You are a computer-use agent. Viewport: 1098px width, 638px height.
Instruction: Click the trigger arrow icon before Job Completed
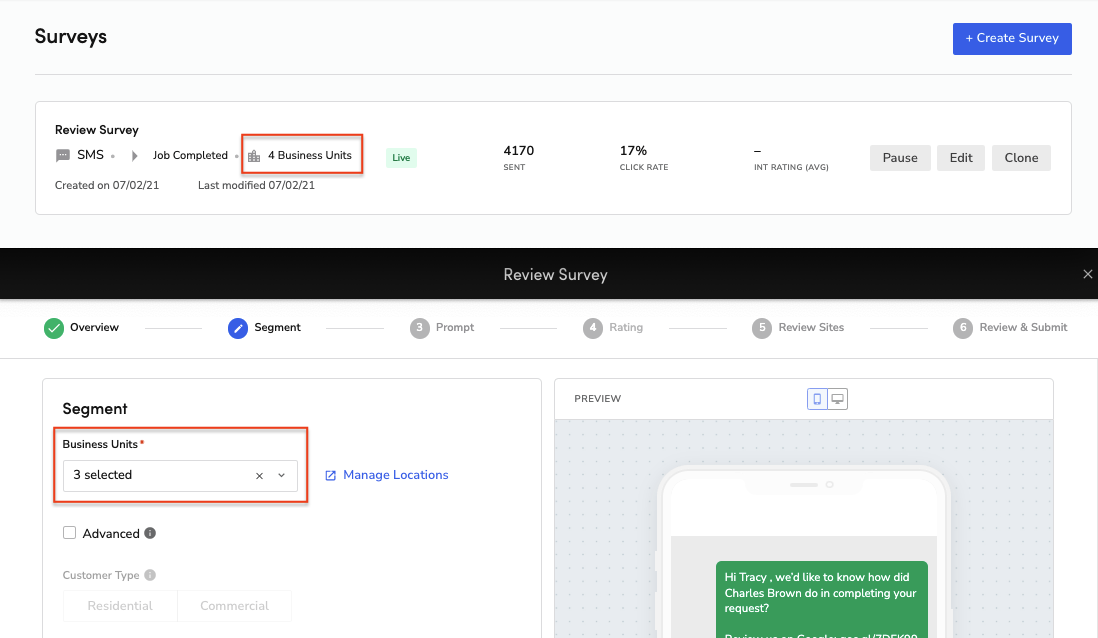click(x=134, y=155)
